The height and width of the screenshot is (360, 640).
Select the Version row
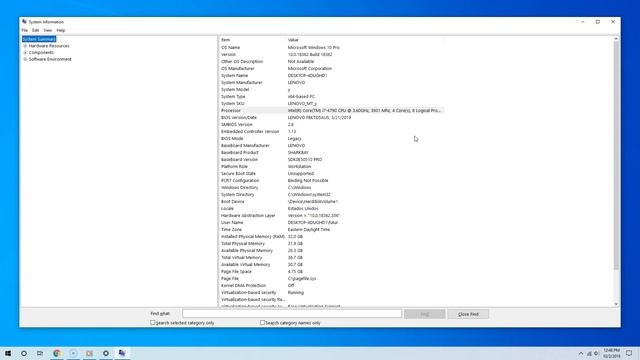pos(331,54)
